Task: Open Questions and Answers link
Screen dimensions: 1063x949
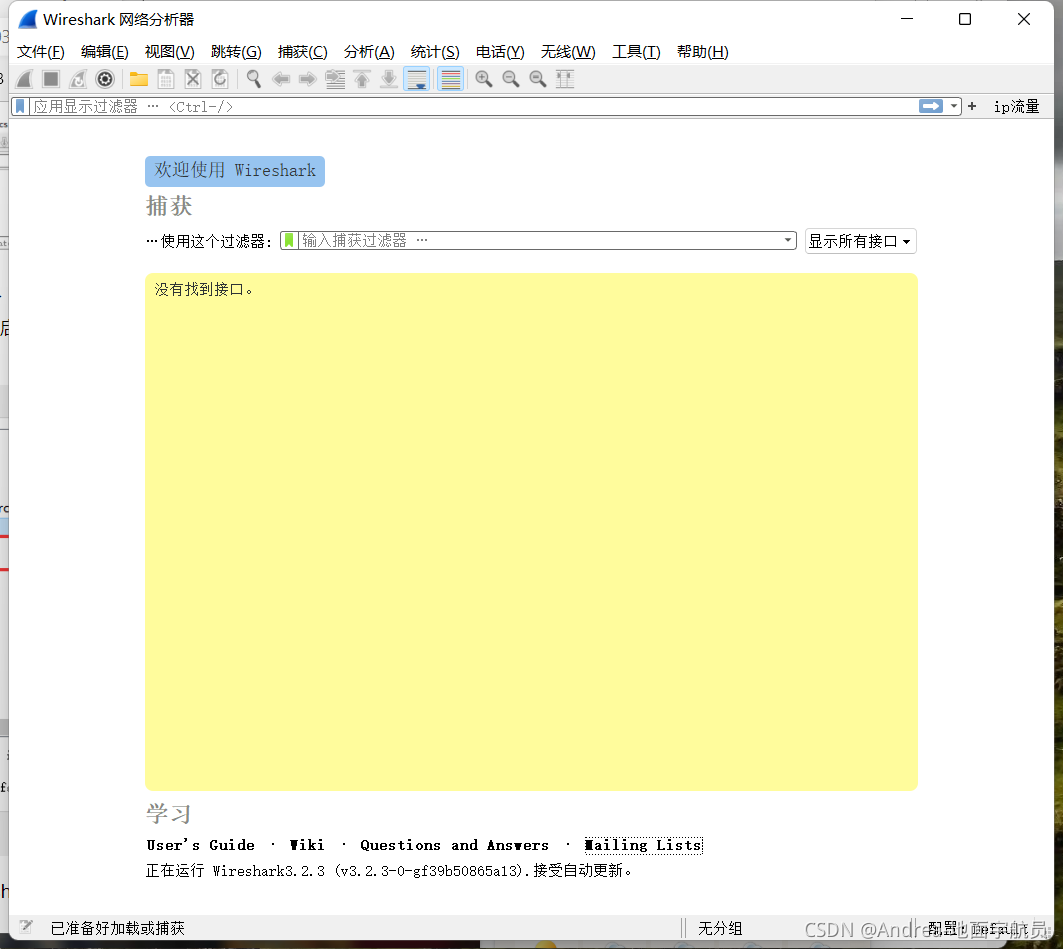Action: point(454,845)
